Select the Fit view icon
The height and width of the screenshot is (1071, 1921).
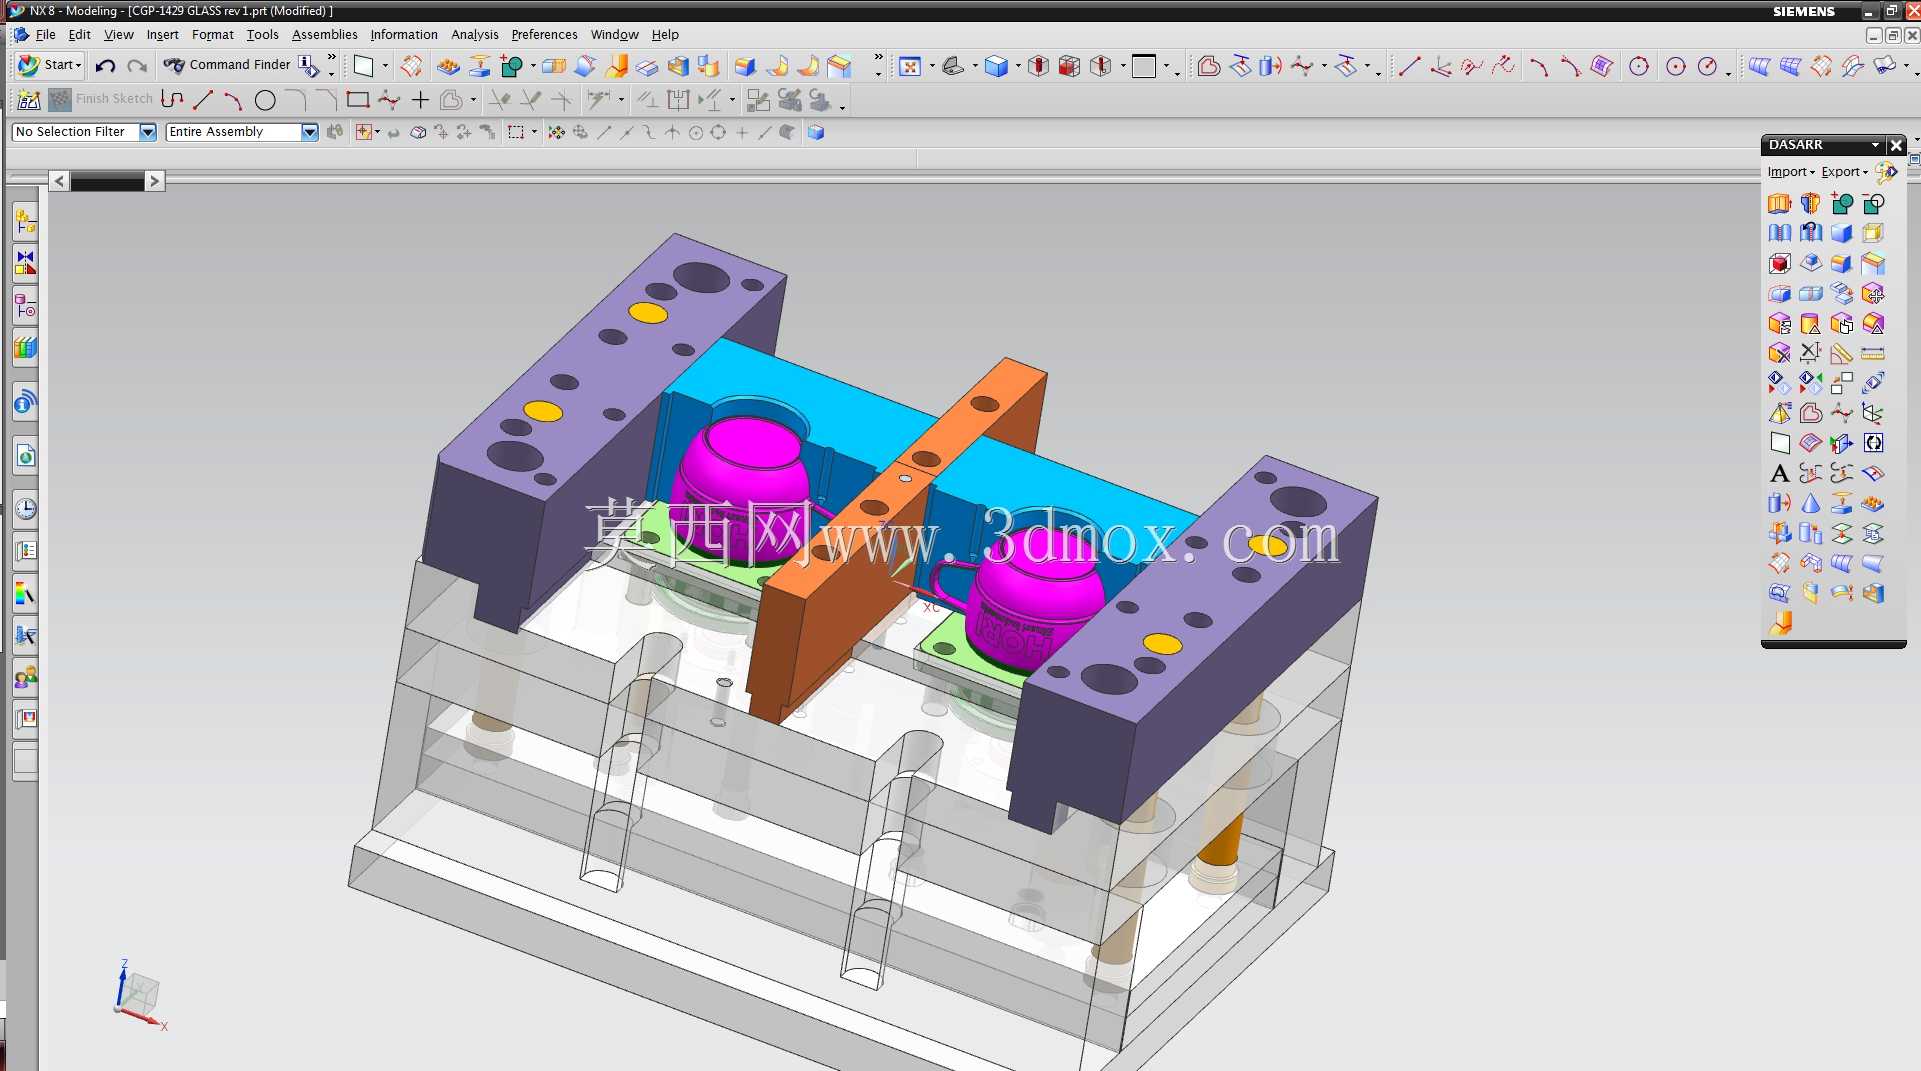(909, 67)
